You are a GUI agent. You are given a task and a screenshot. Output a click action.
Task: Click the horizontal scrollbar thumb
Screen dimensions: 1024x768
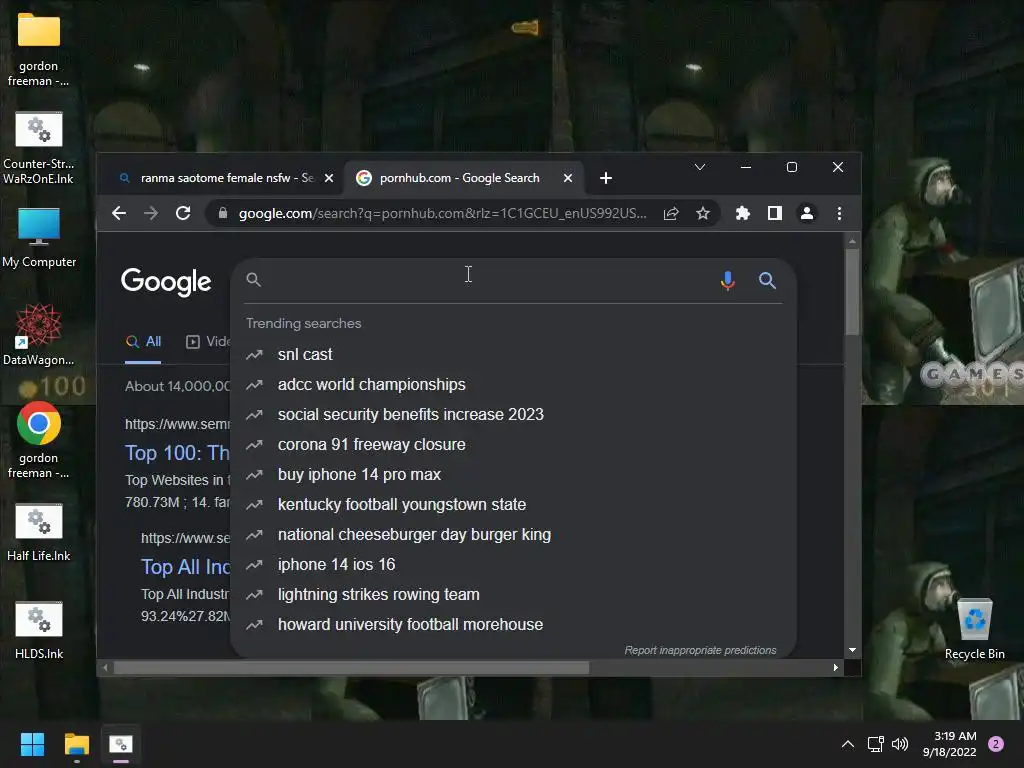351,667
